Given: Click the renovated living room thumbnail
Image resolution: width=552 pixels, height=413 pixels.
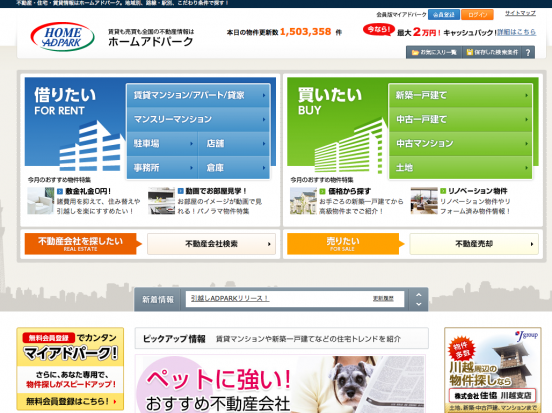Looking at the screenshot, I should tap(424, 201).
